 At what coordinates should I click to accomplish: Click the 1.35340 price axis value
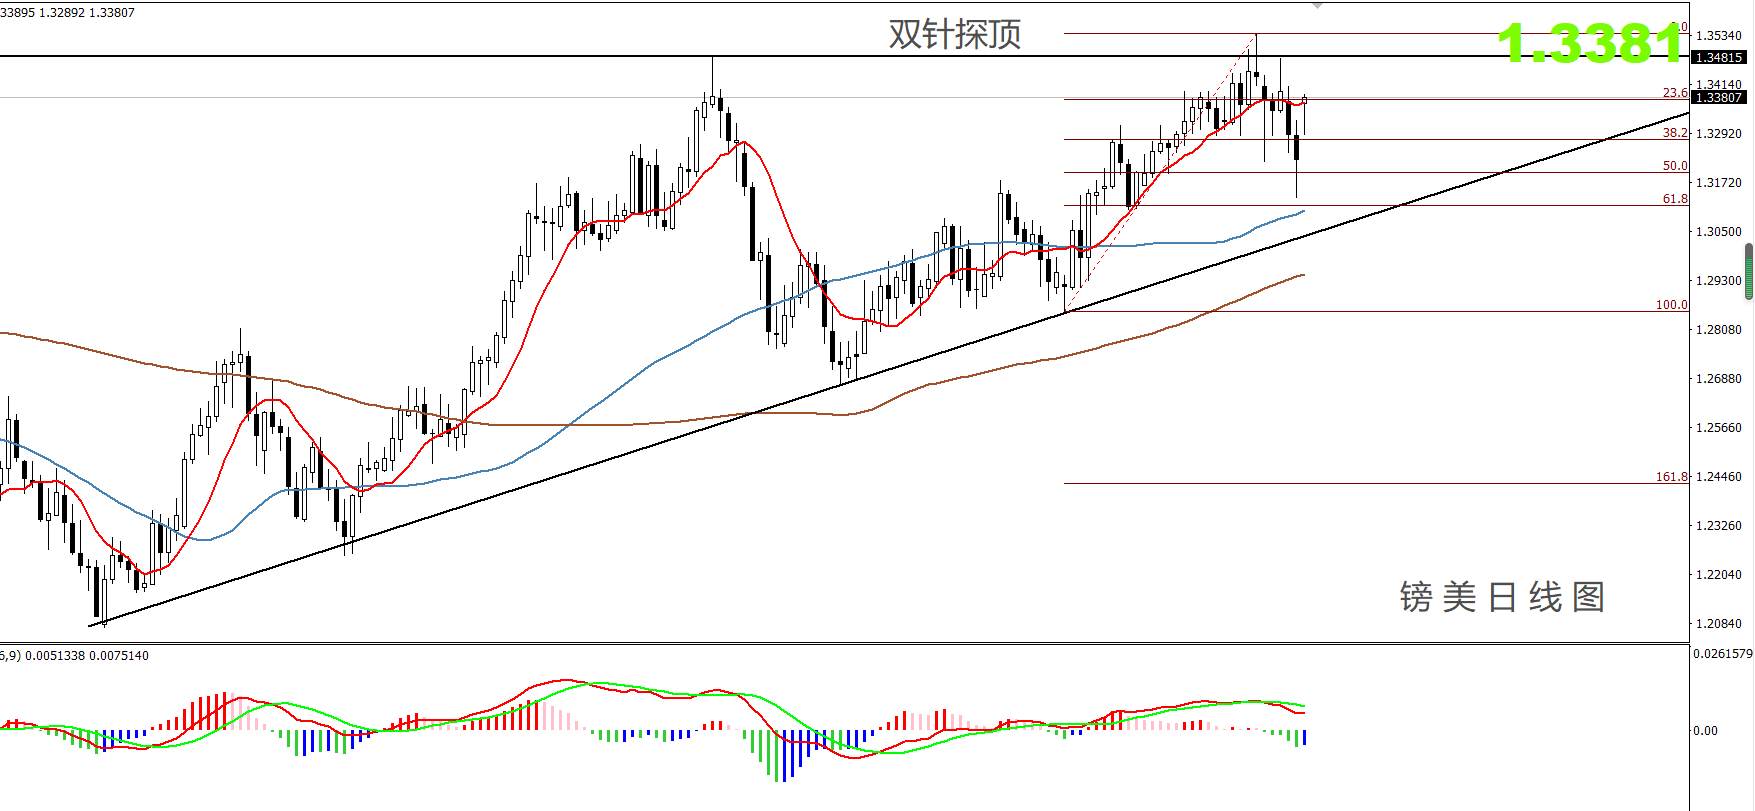pos(1719,36)
